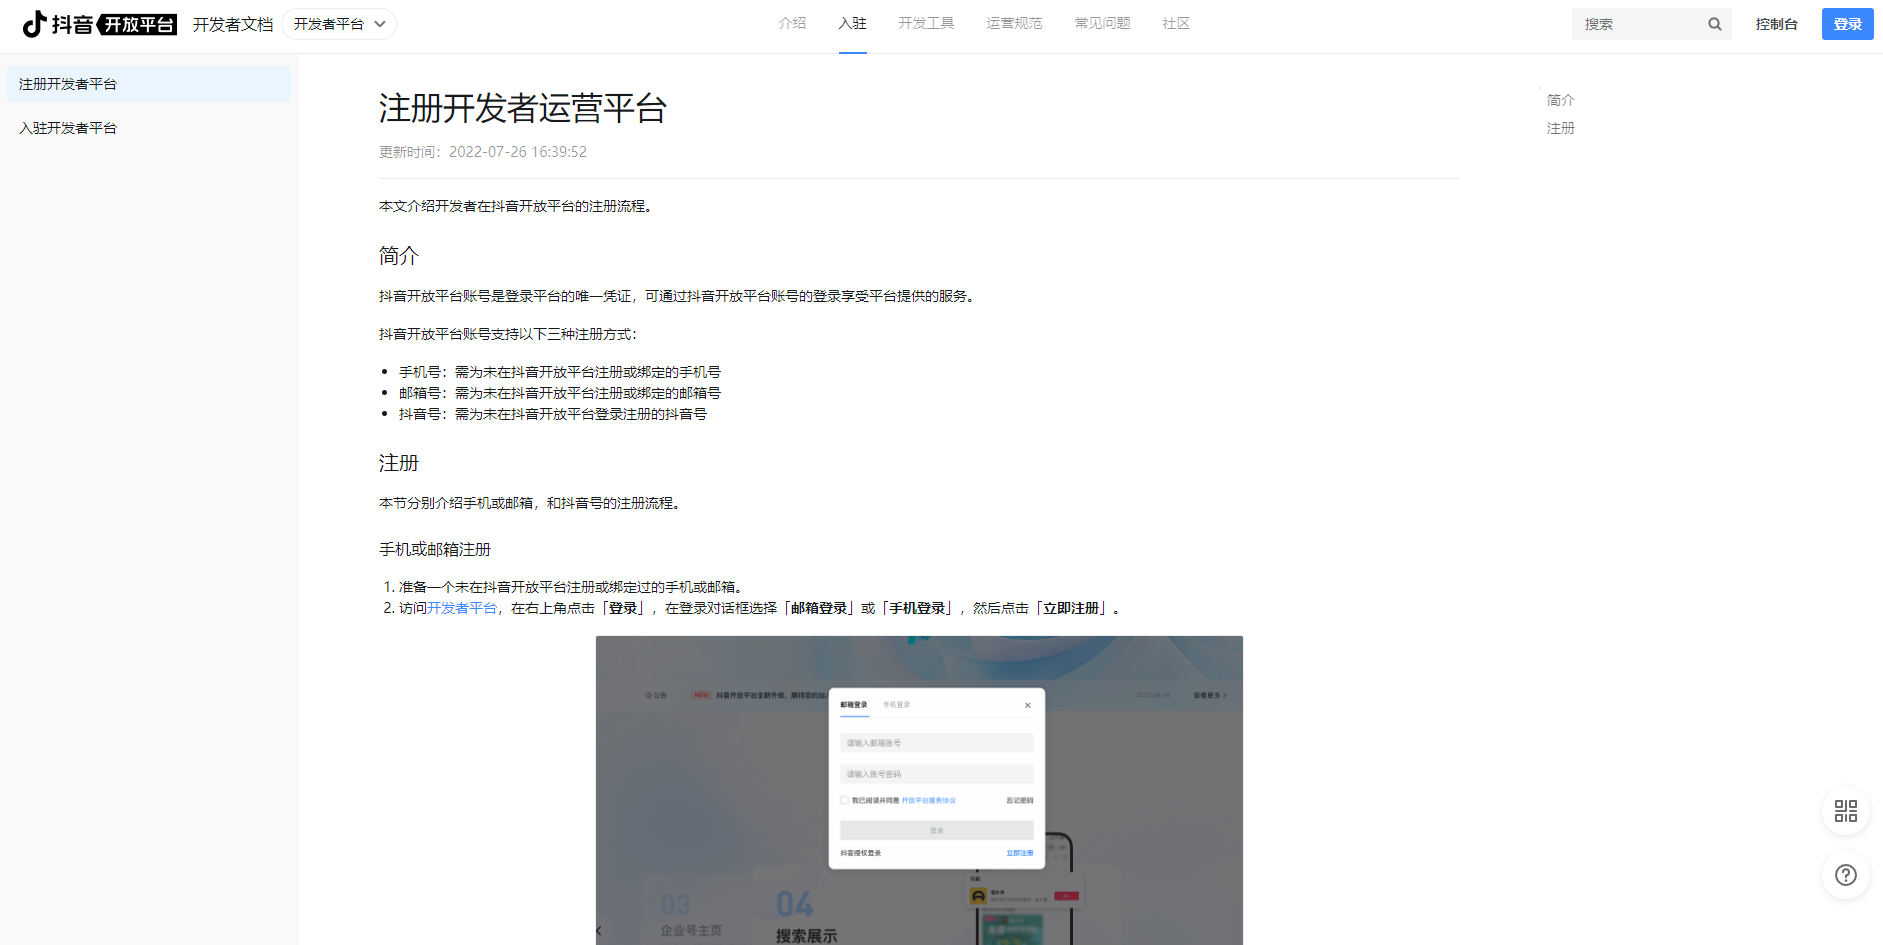Open the QR code floating button
The image size is (1883, 945).
pos(1846,811)
